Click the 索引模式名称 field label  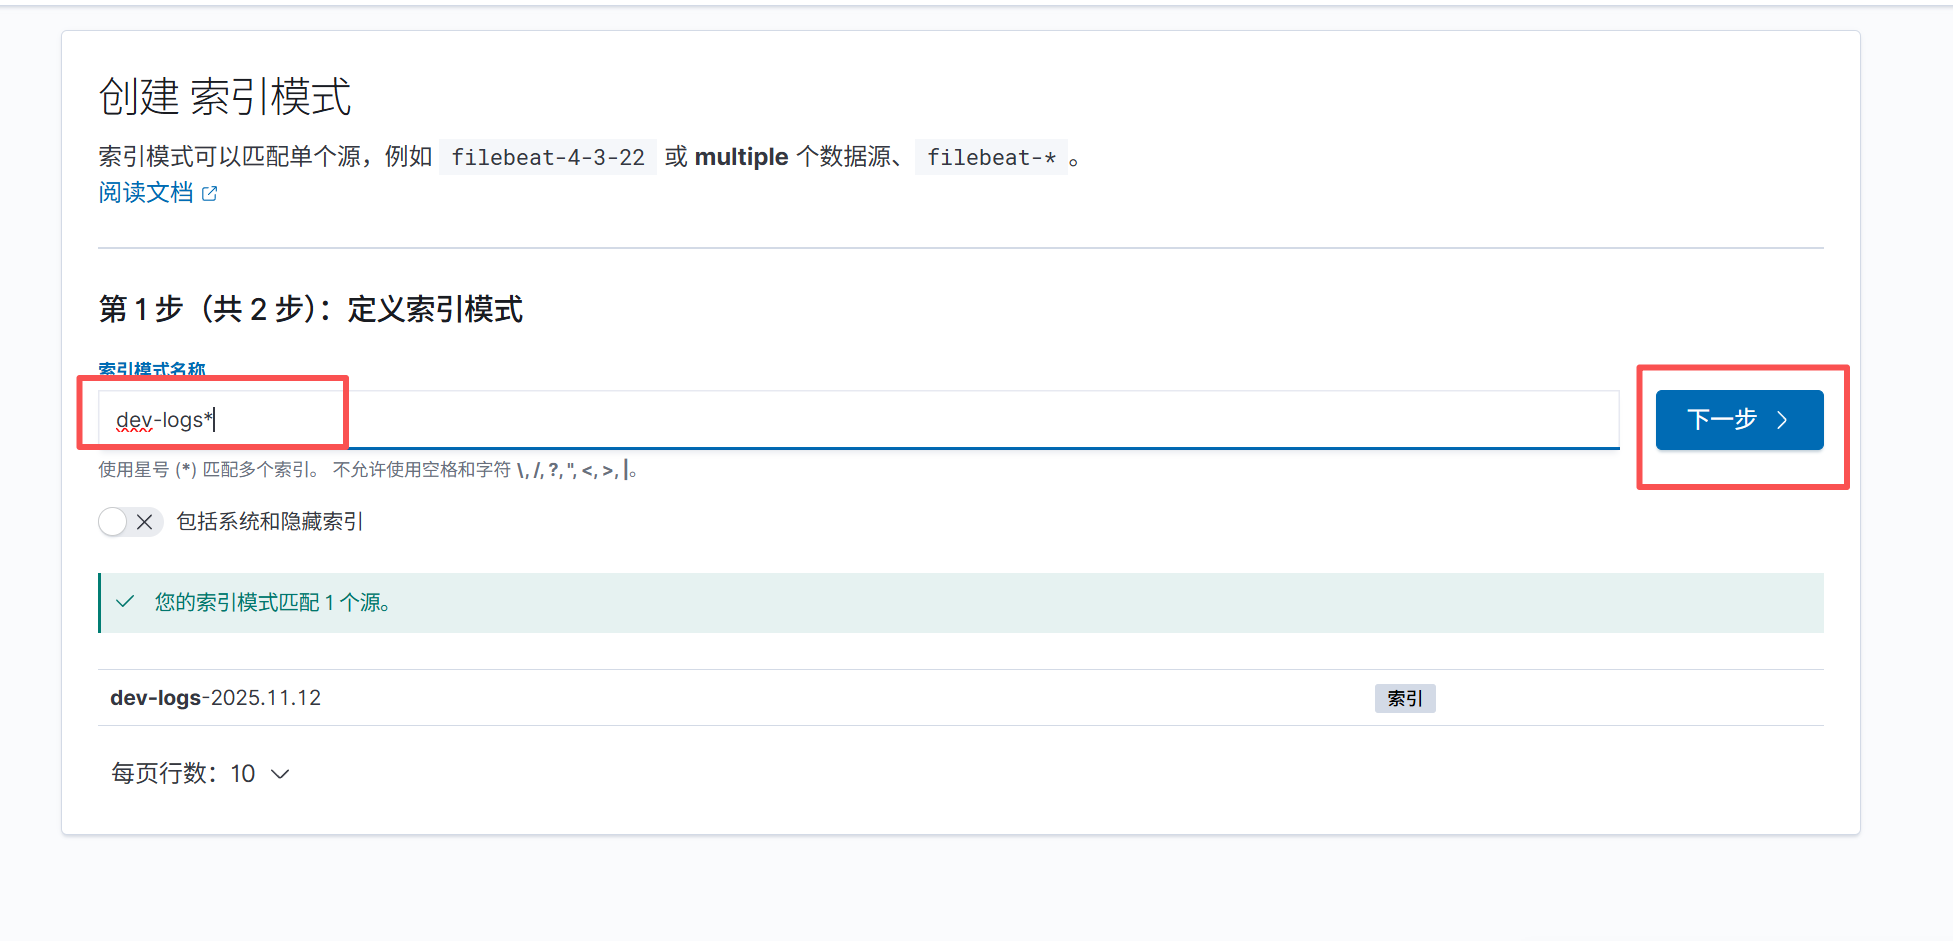(152, 369)
